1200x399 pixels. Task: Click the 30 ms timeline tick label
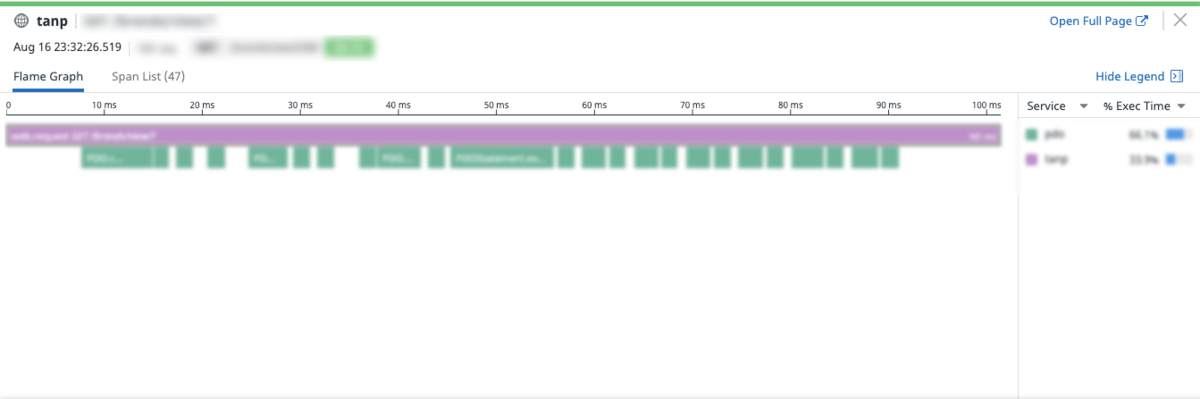click(299, 104)
